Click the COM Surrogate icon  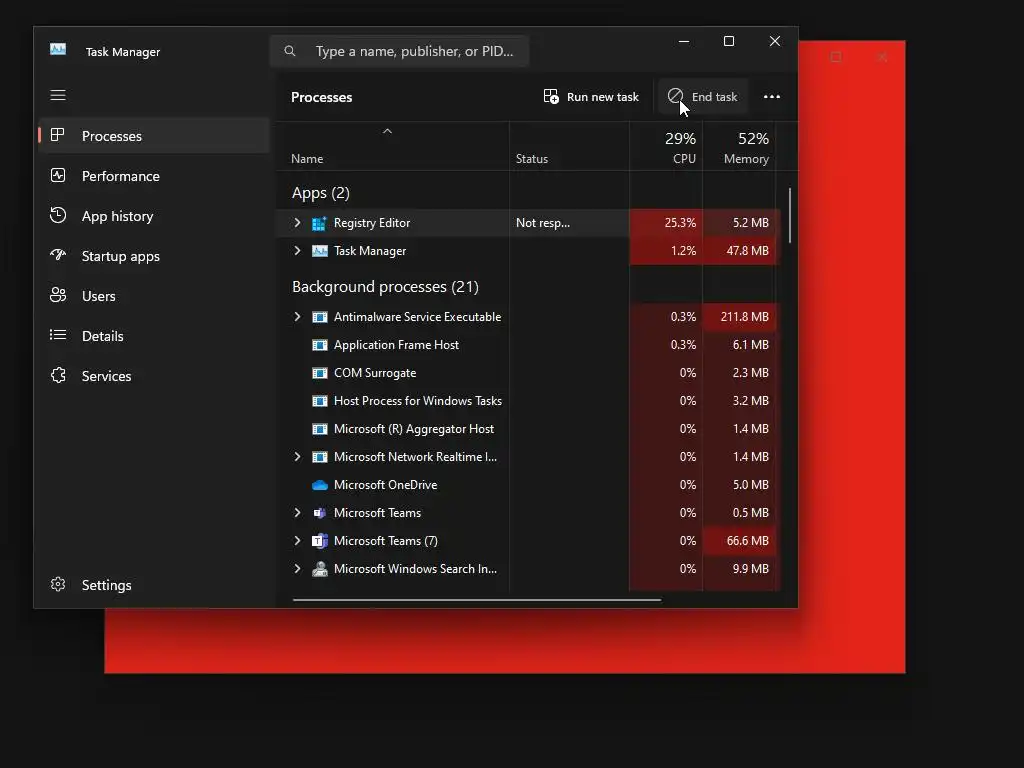[x=319, y=373]
